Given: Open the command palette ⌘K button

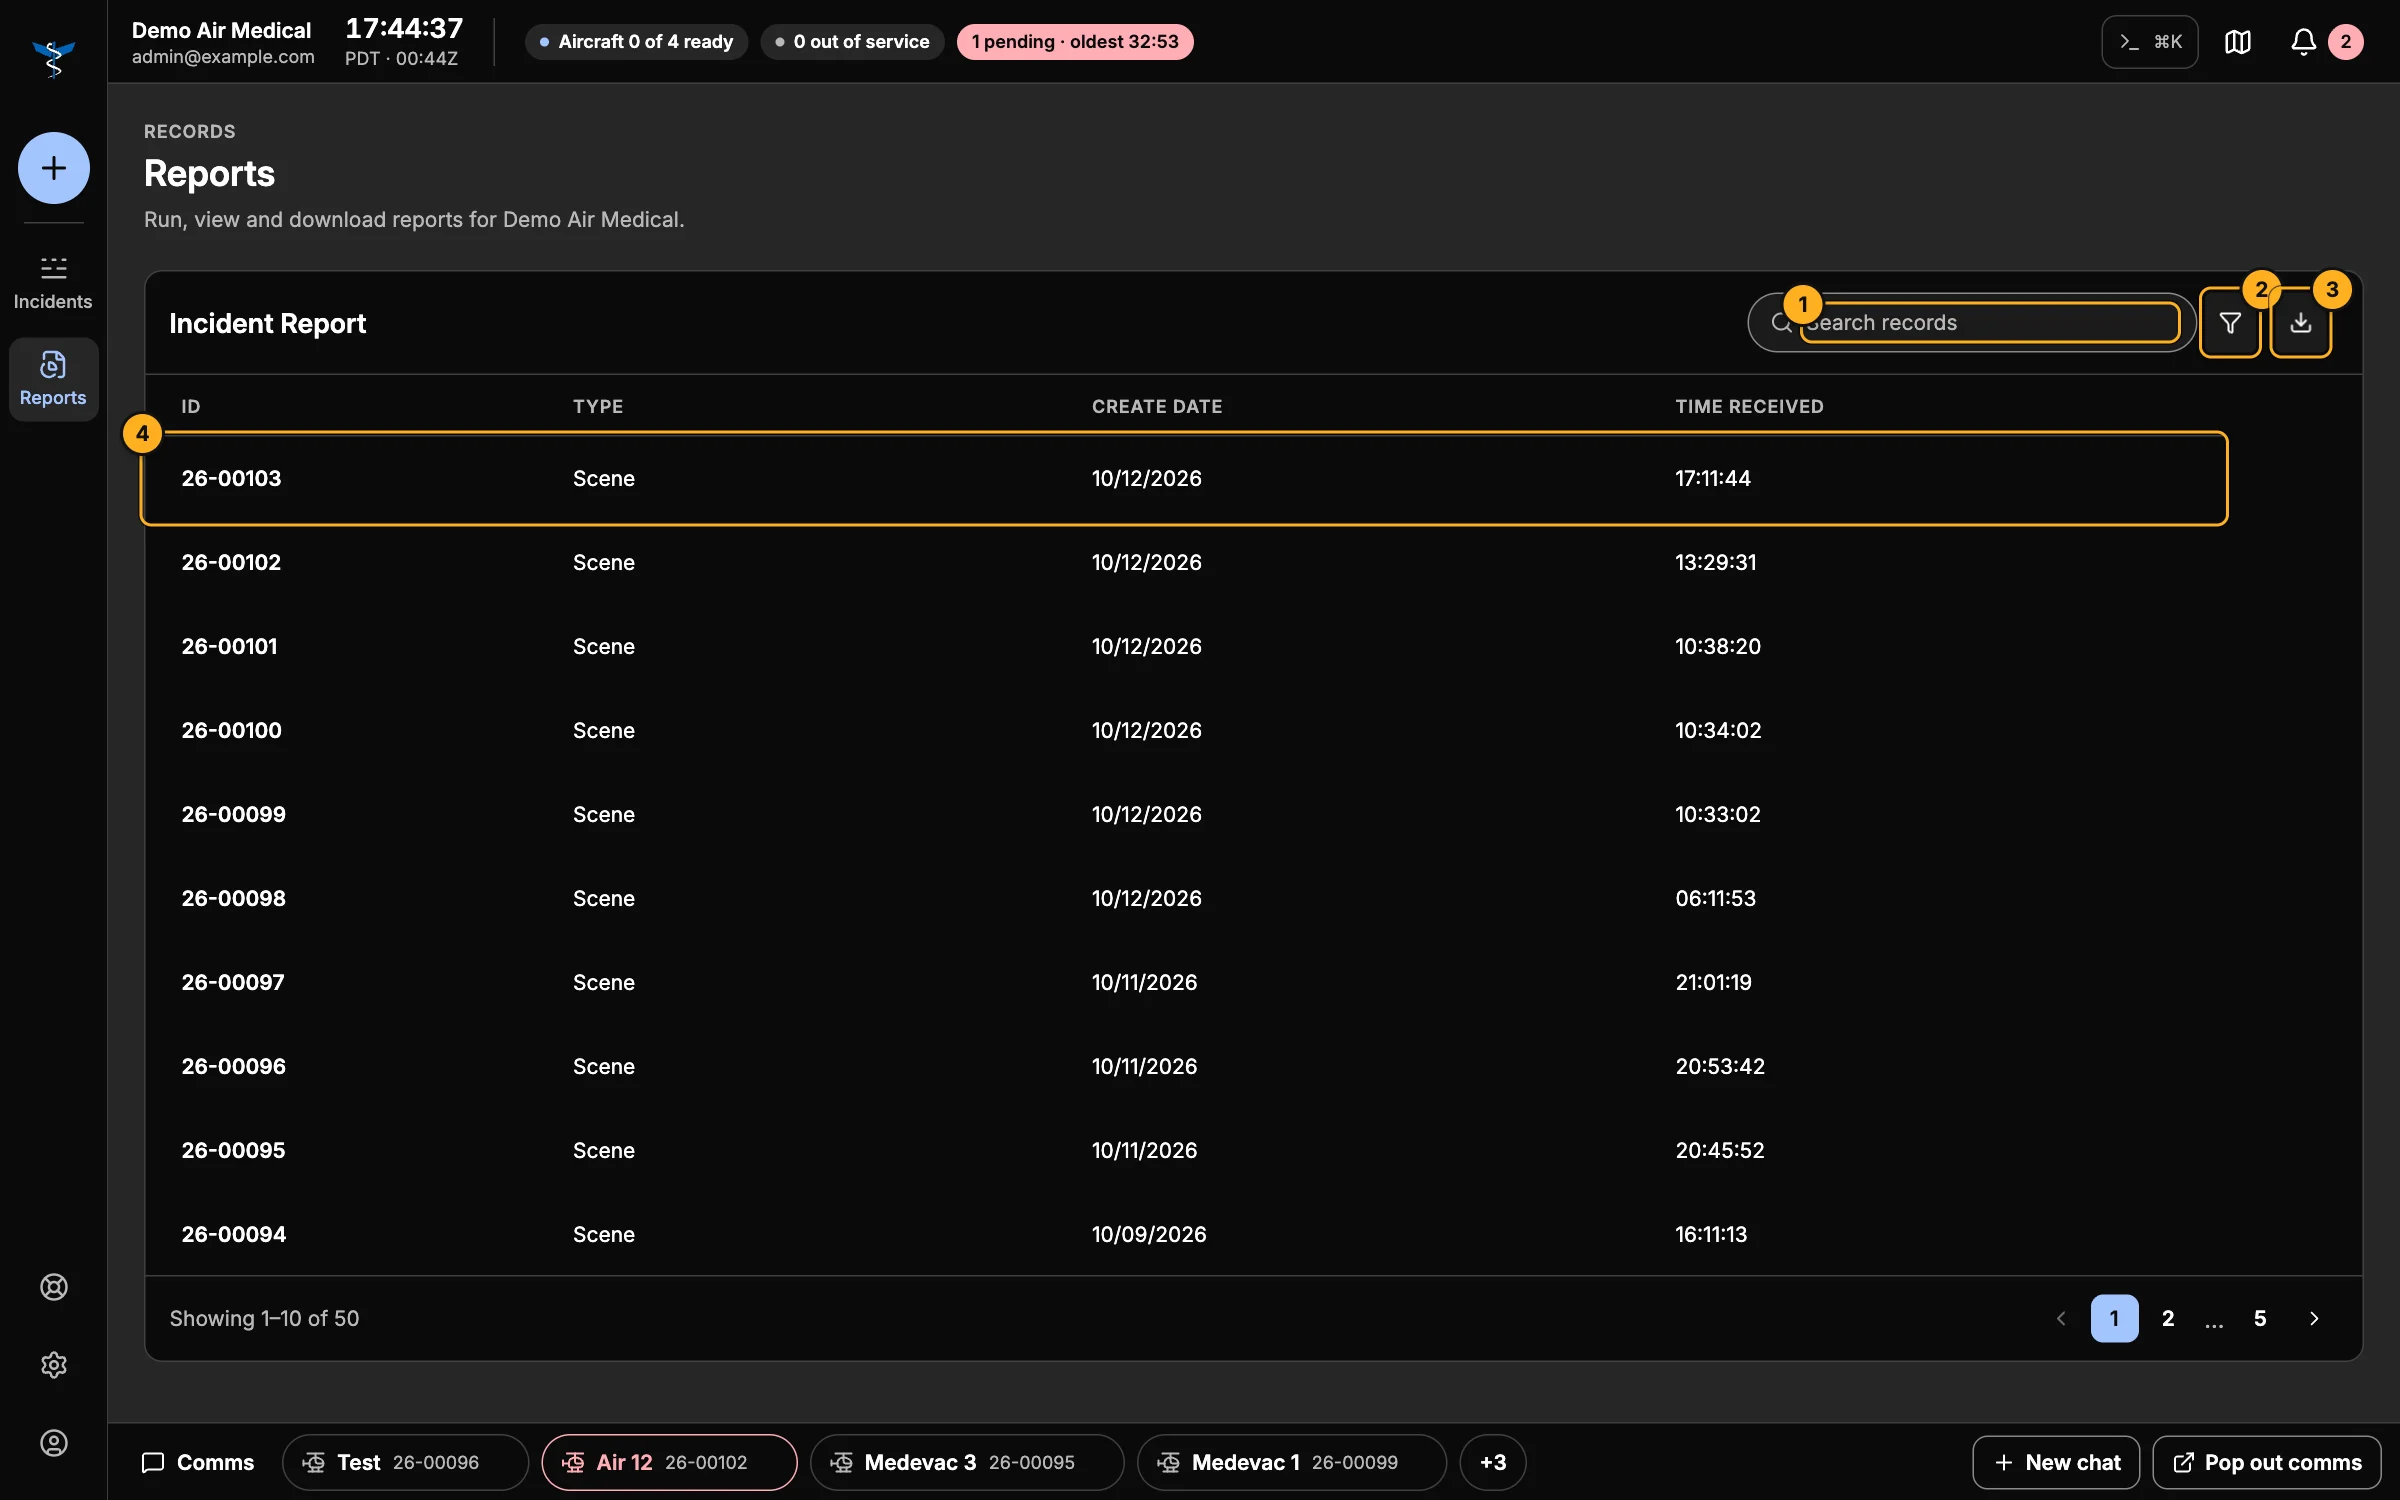Looking at the screenshot, I should coord(2150,42).
